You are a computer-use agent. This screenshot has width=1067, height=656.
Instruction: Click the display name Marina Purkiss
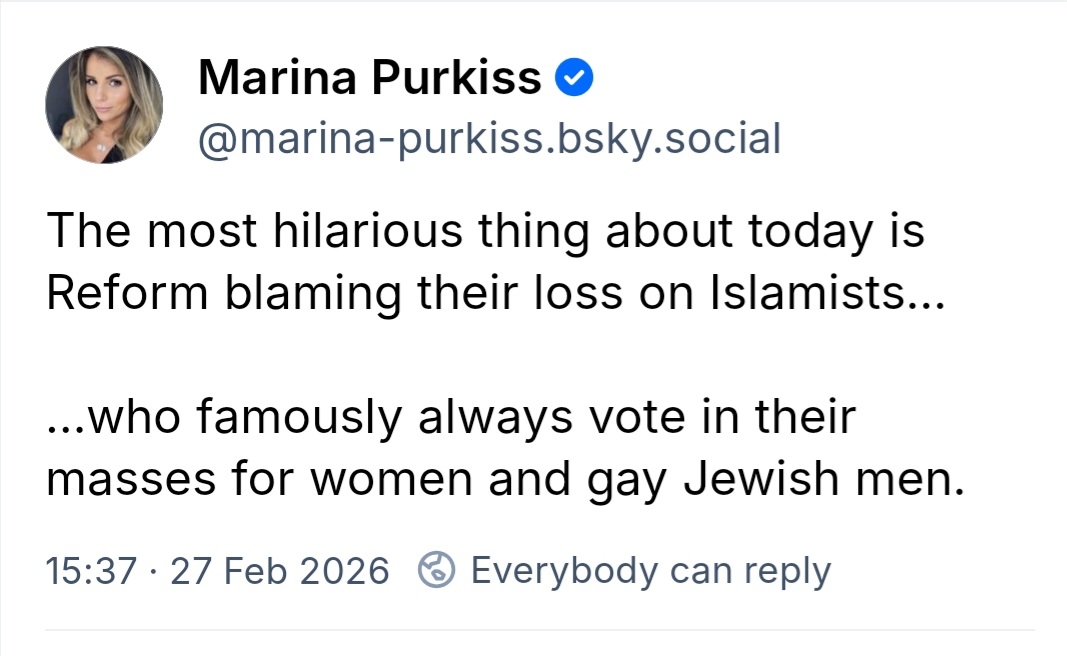pyautogui.click(x=369, y=78)
